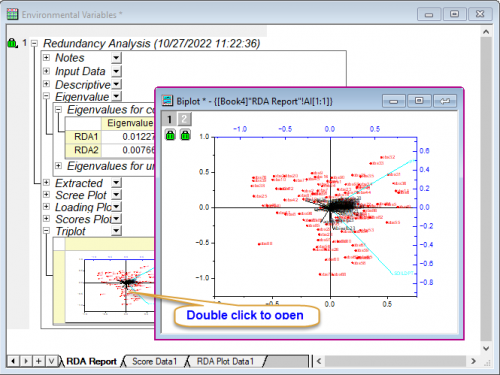This screenshot has height=375, width=500.
Task: Open the Scree Plot dropdown arrow menu
Action: coord(116,195)
